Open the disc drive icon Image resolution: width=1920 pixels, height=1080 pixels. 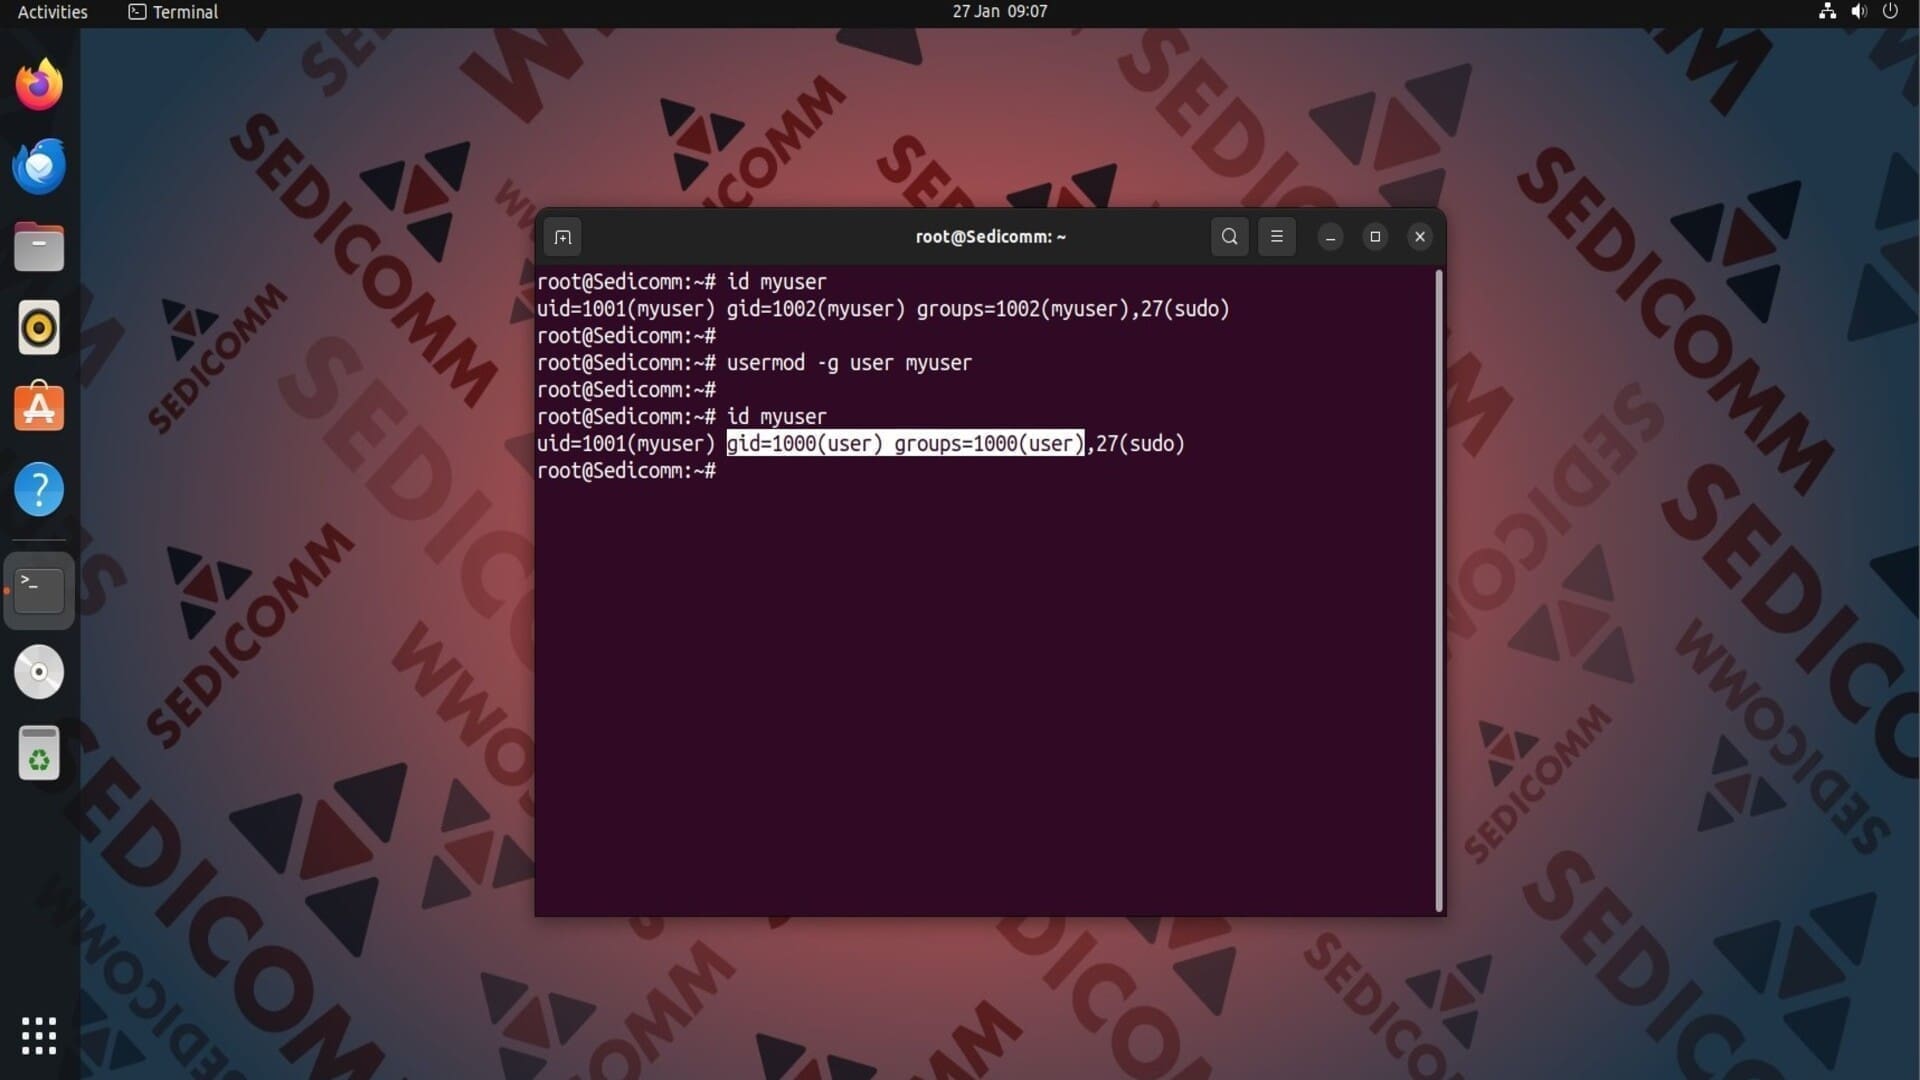coord(39,672)
